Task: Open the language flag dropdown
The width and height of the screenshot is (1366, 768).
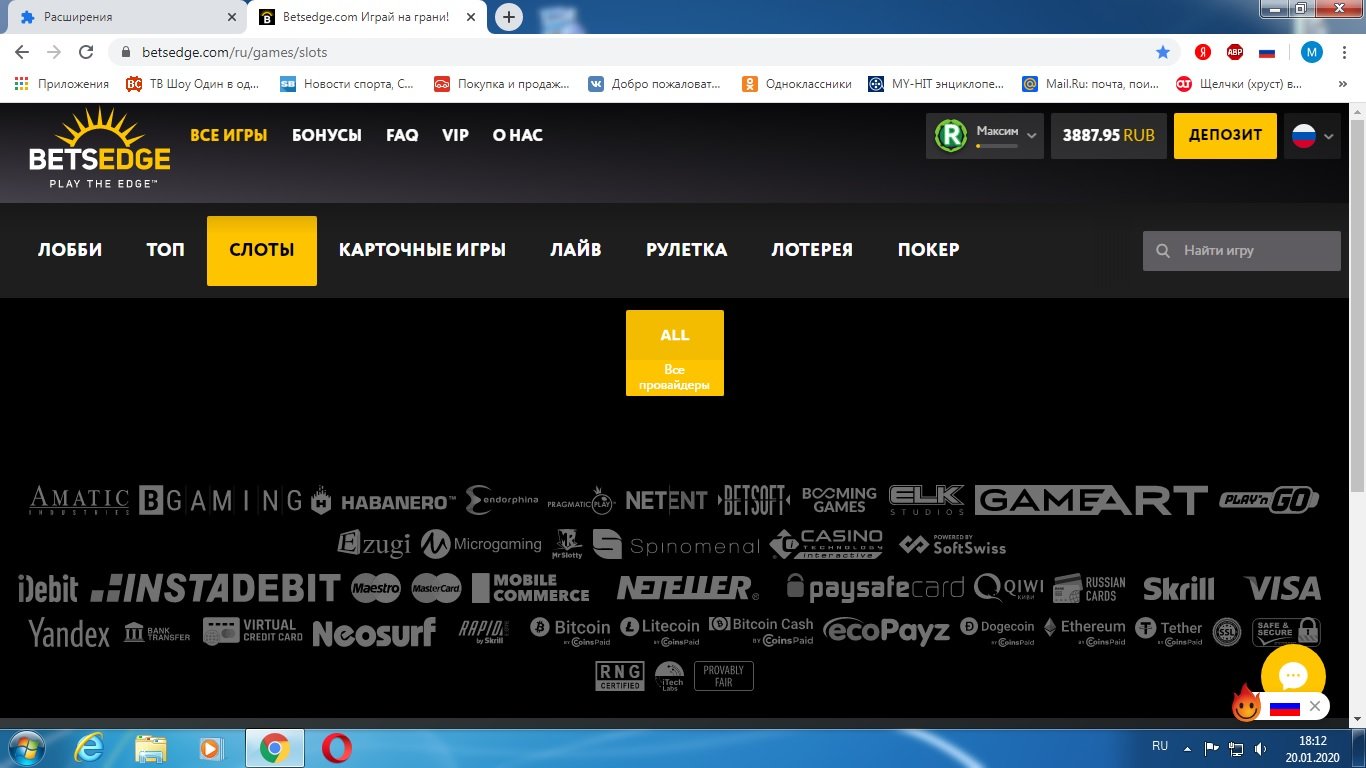Action: (1313, 136)
